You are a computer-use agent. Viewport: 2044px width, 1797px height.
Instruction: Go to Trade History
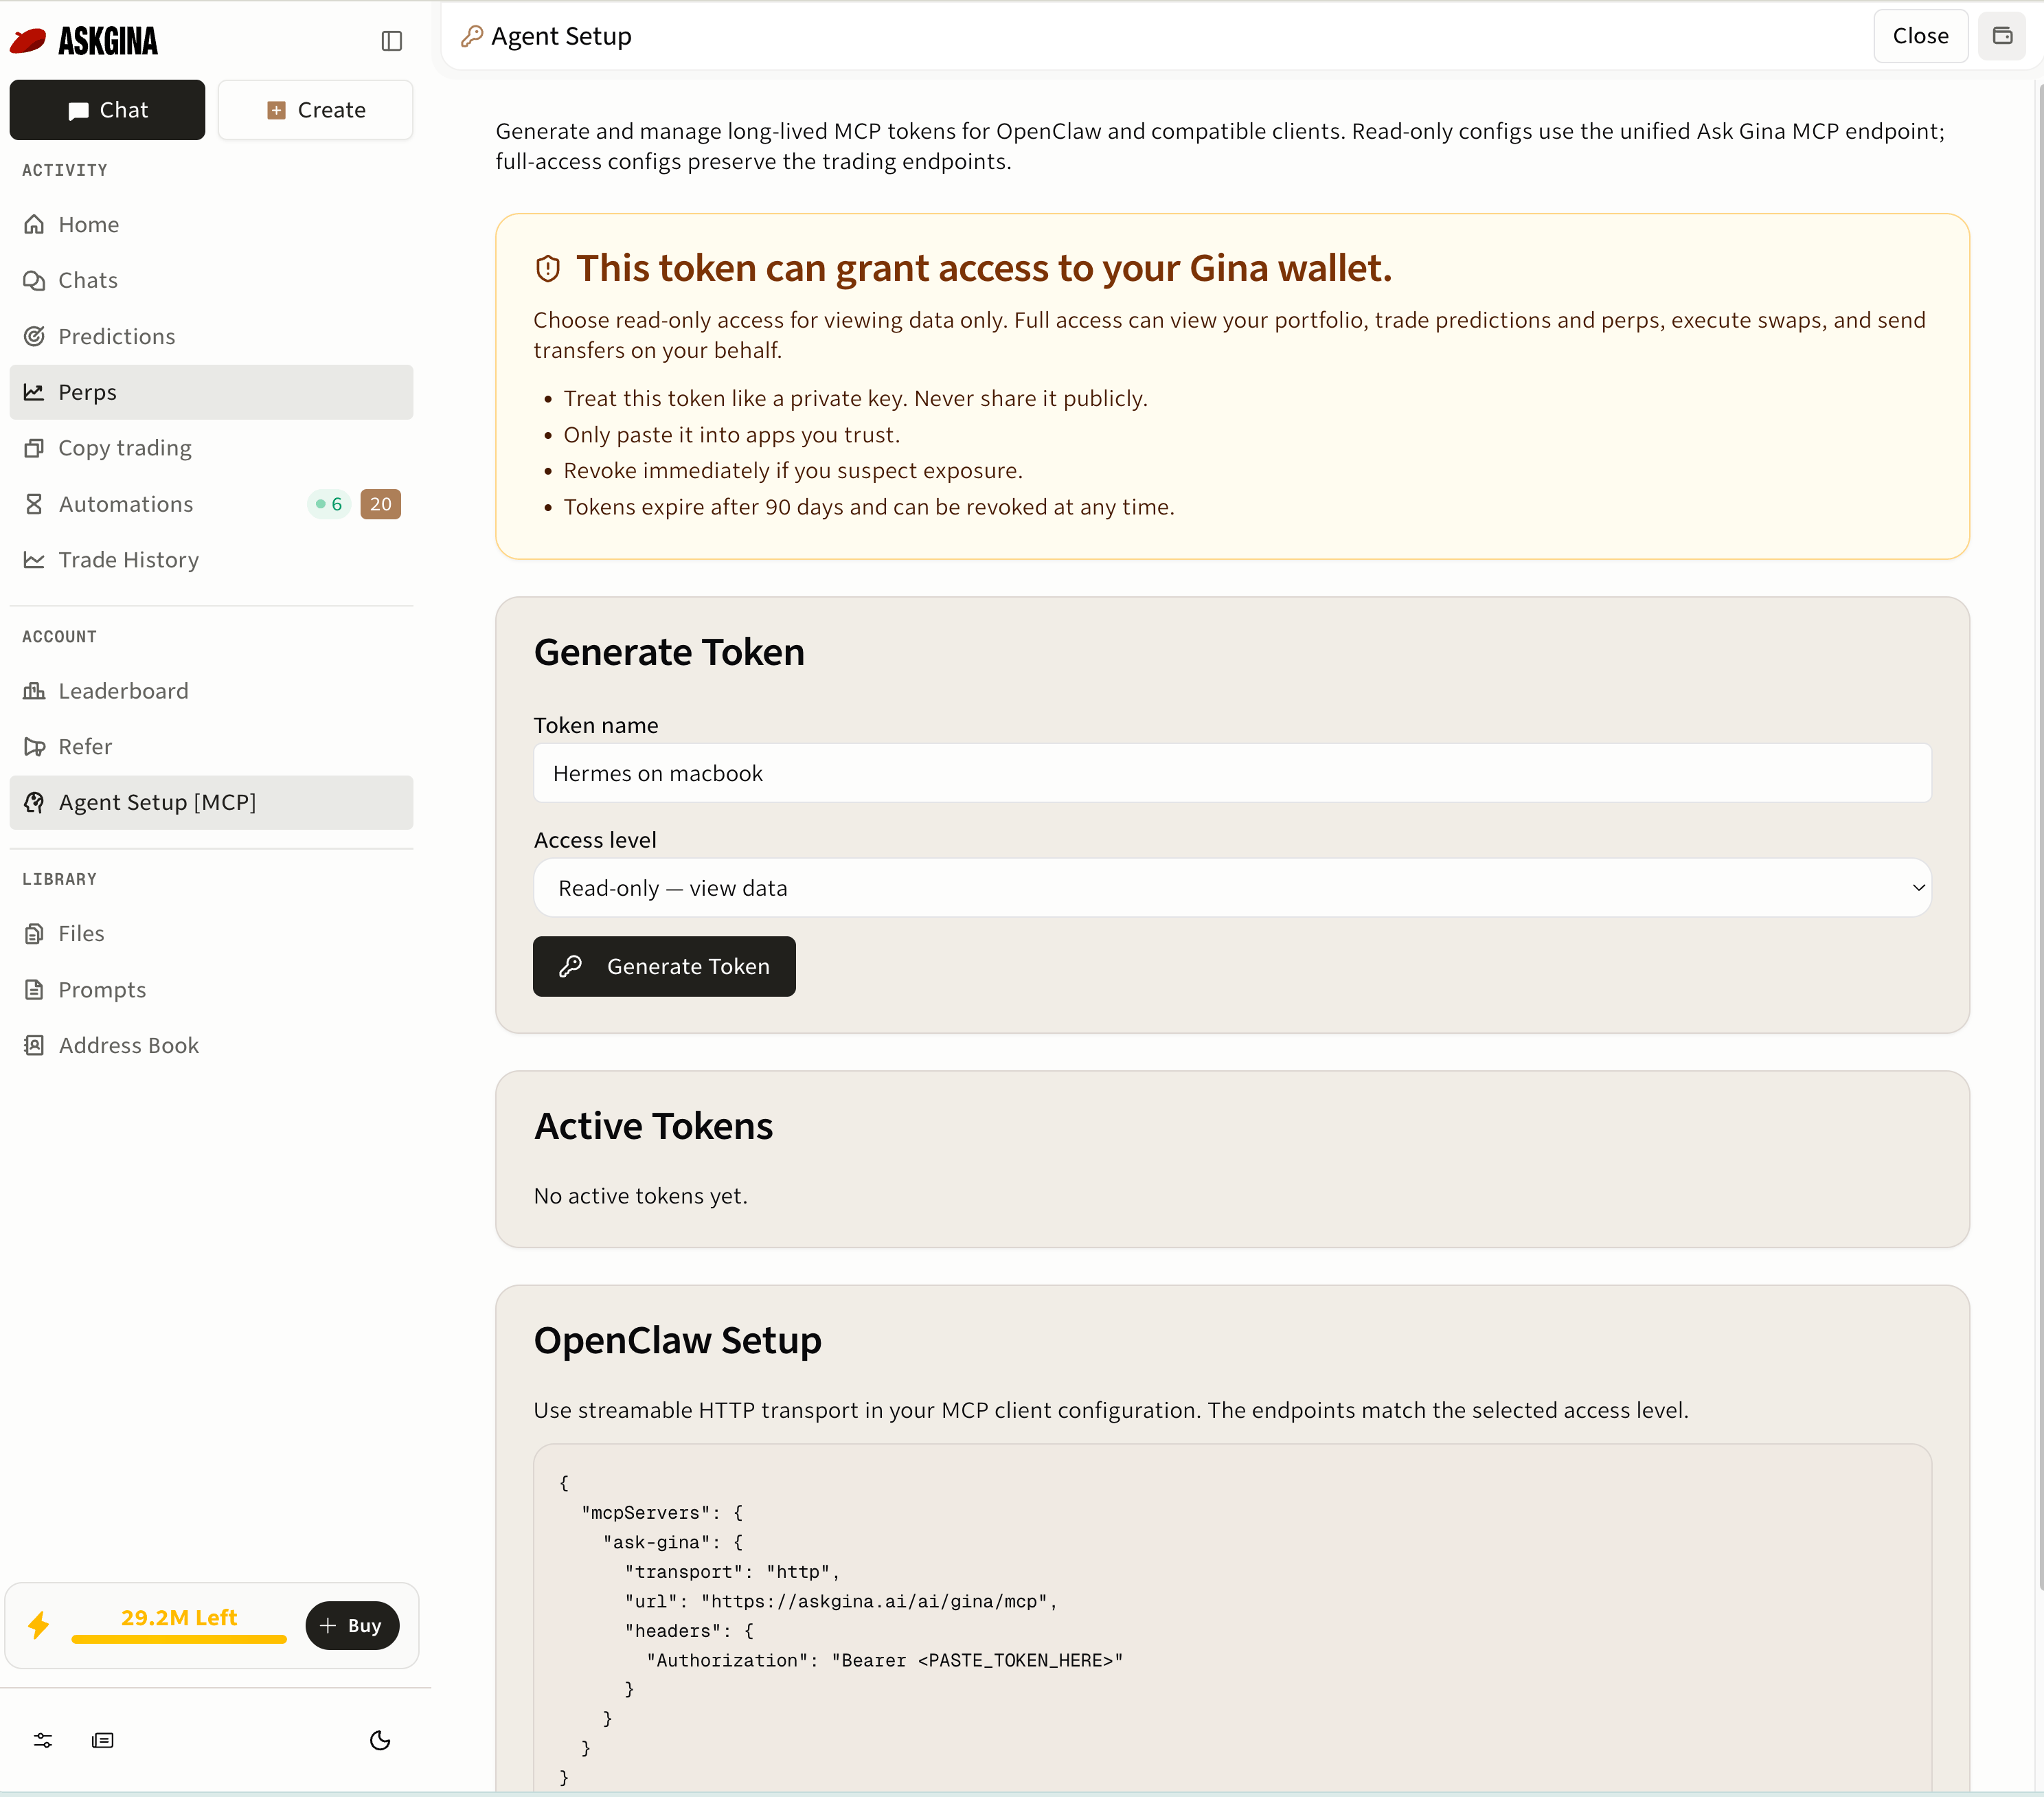[211, 560]
